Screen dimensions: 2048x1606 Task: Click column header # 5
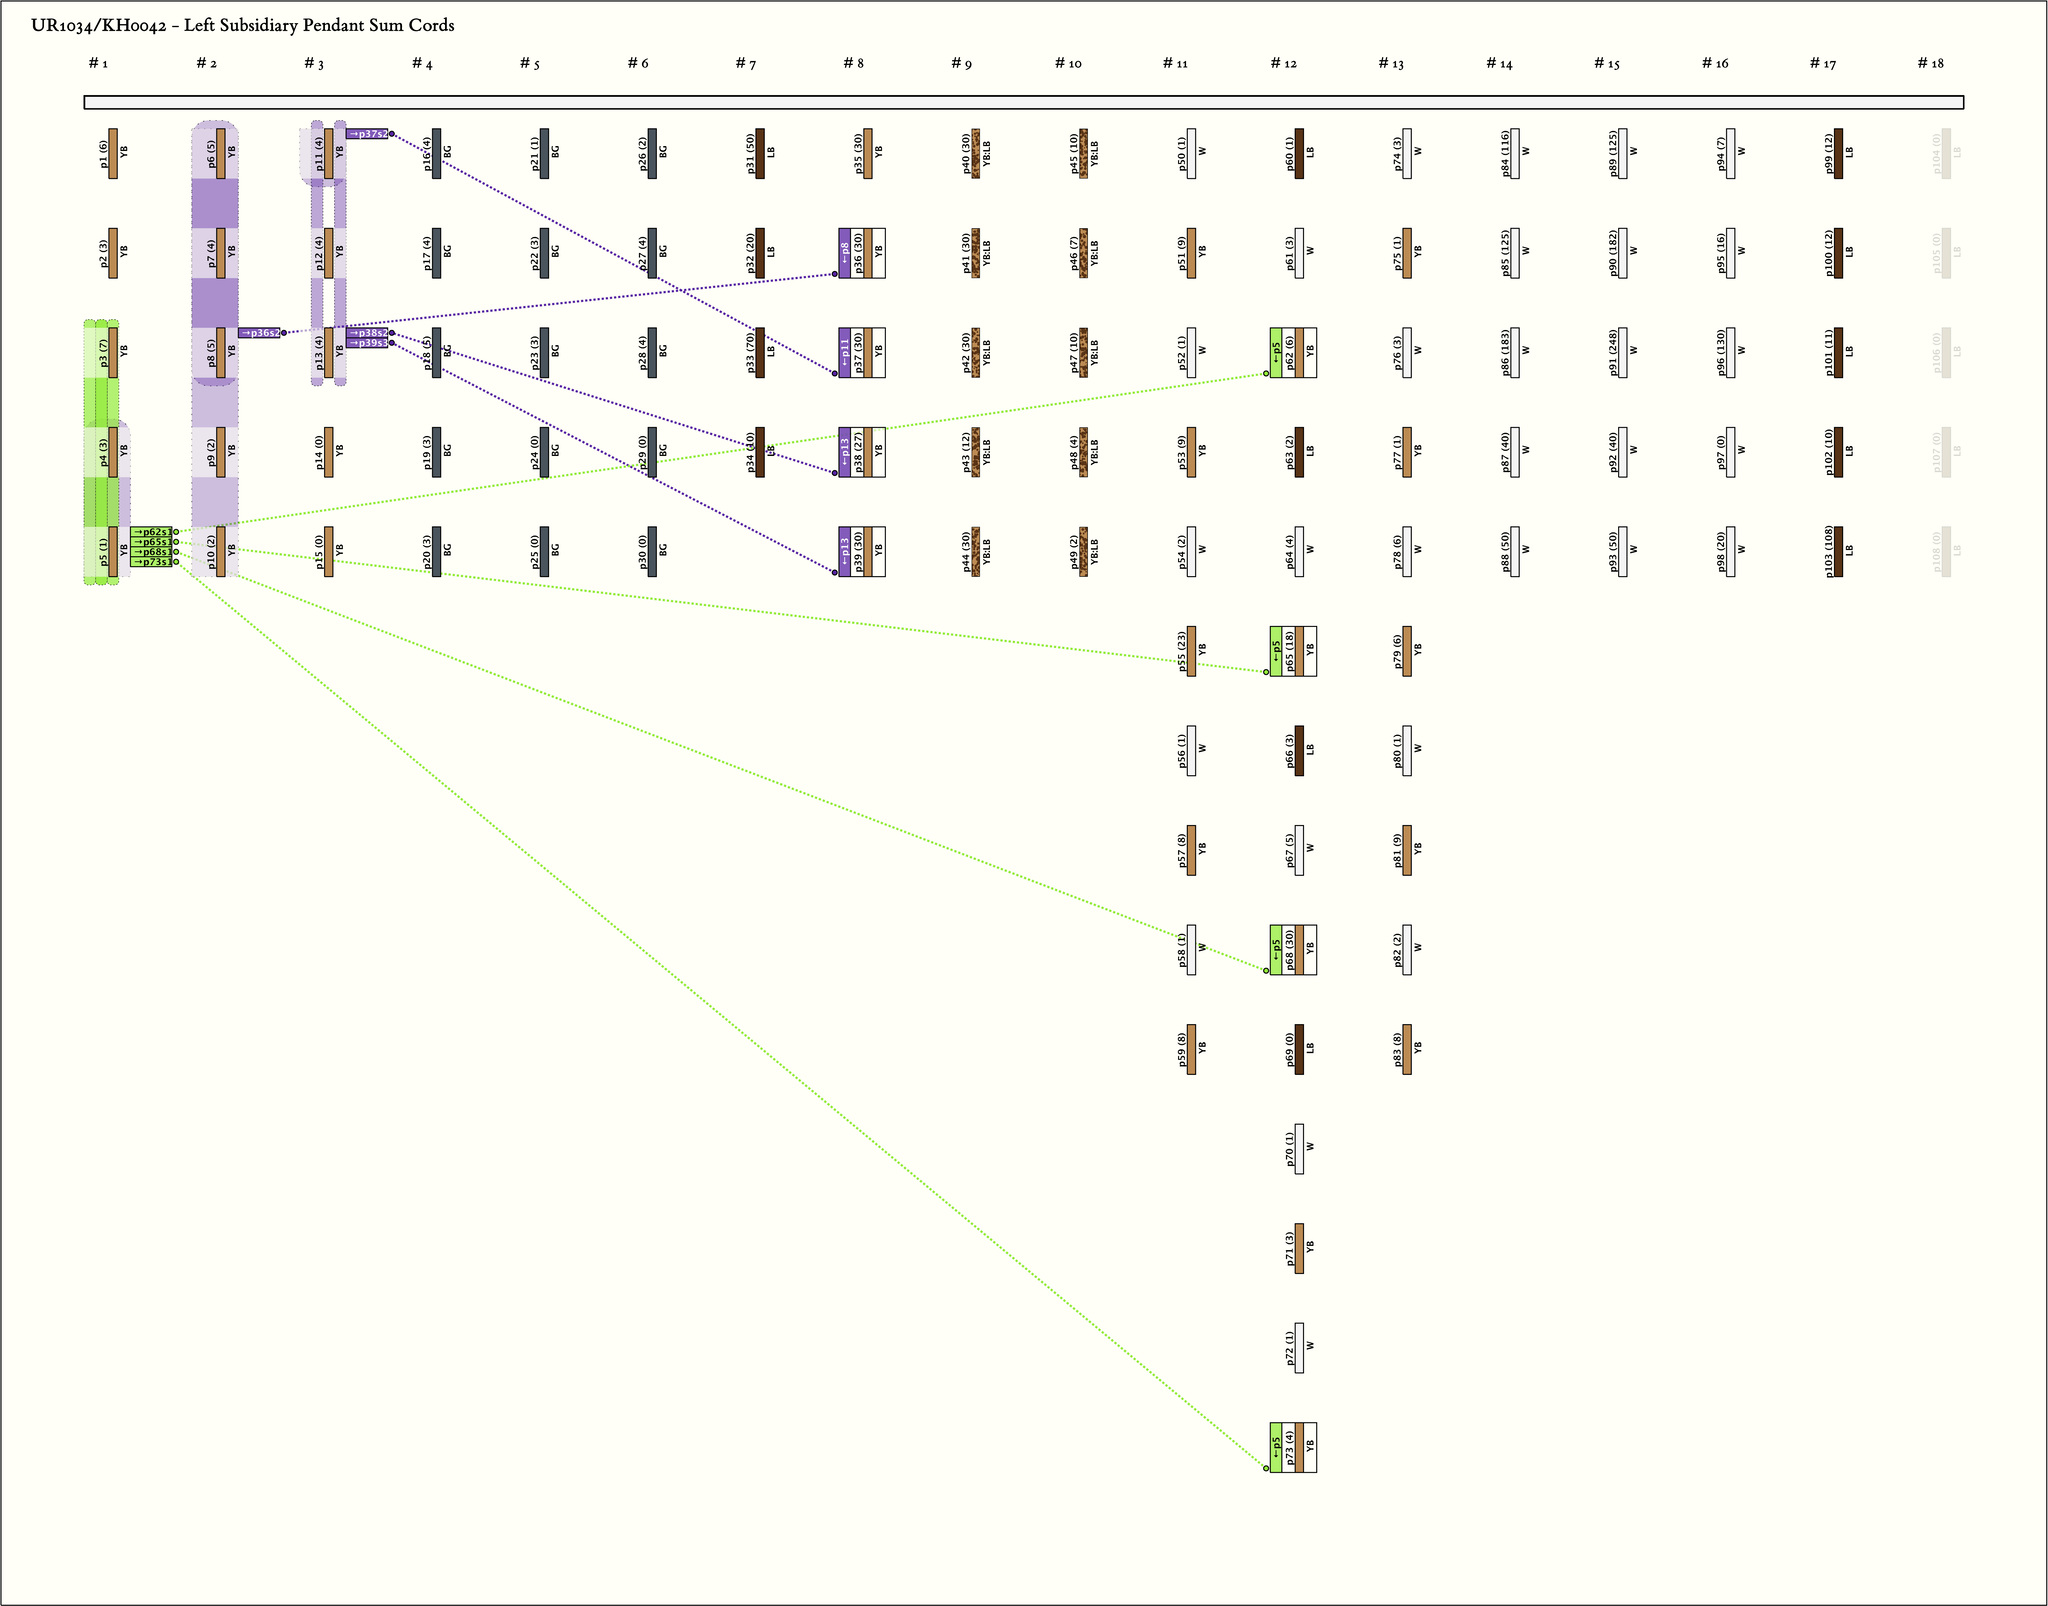pos(530,63)
